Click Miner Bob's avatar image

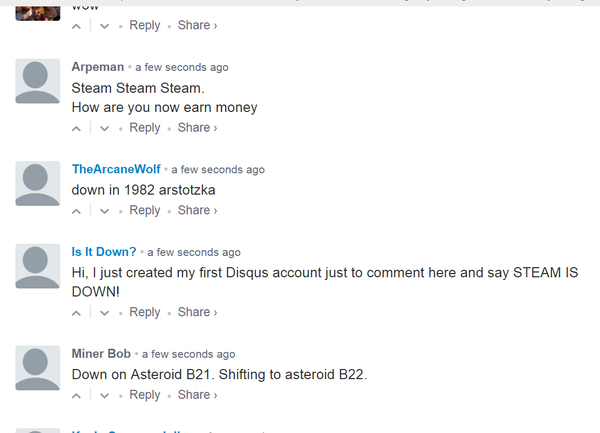[39, 368]
